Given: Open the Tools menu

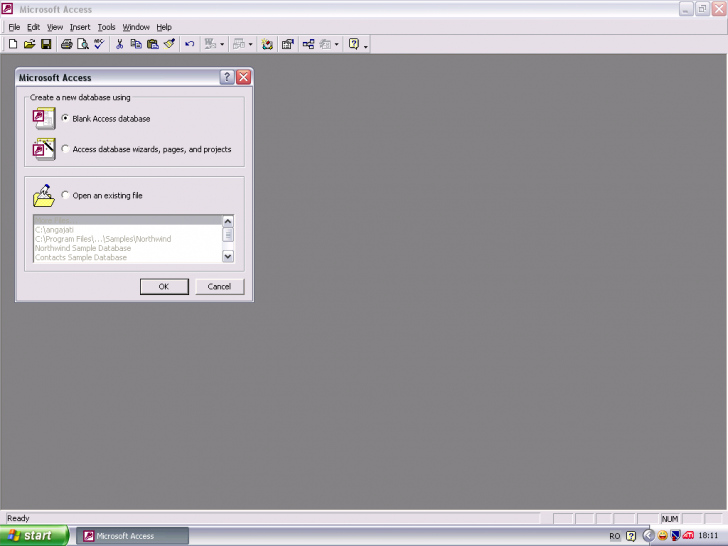Looking at the screenshot, I should 106,27.
